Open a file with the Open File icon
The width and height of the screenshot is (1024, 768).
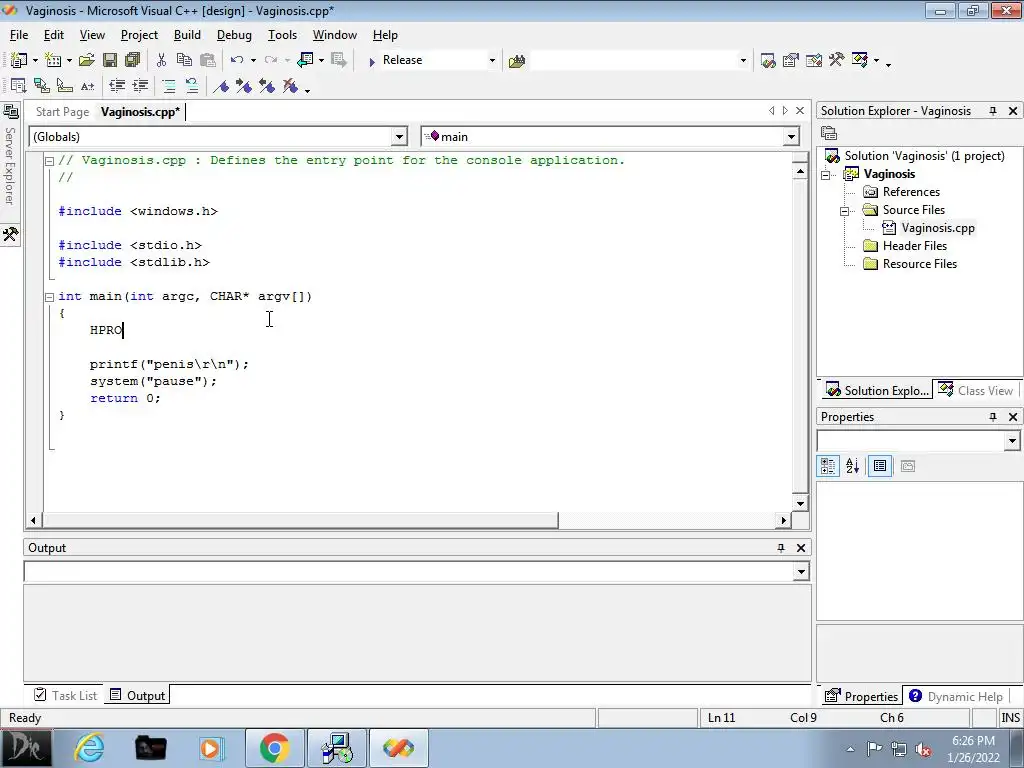pyautogui.click(x=86, y=60)
